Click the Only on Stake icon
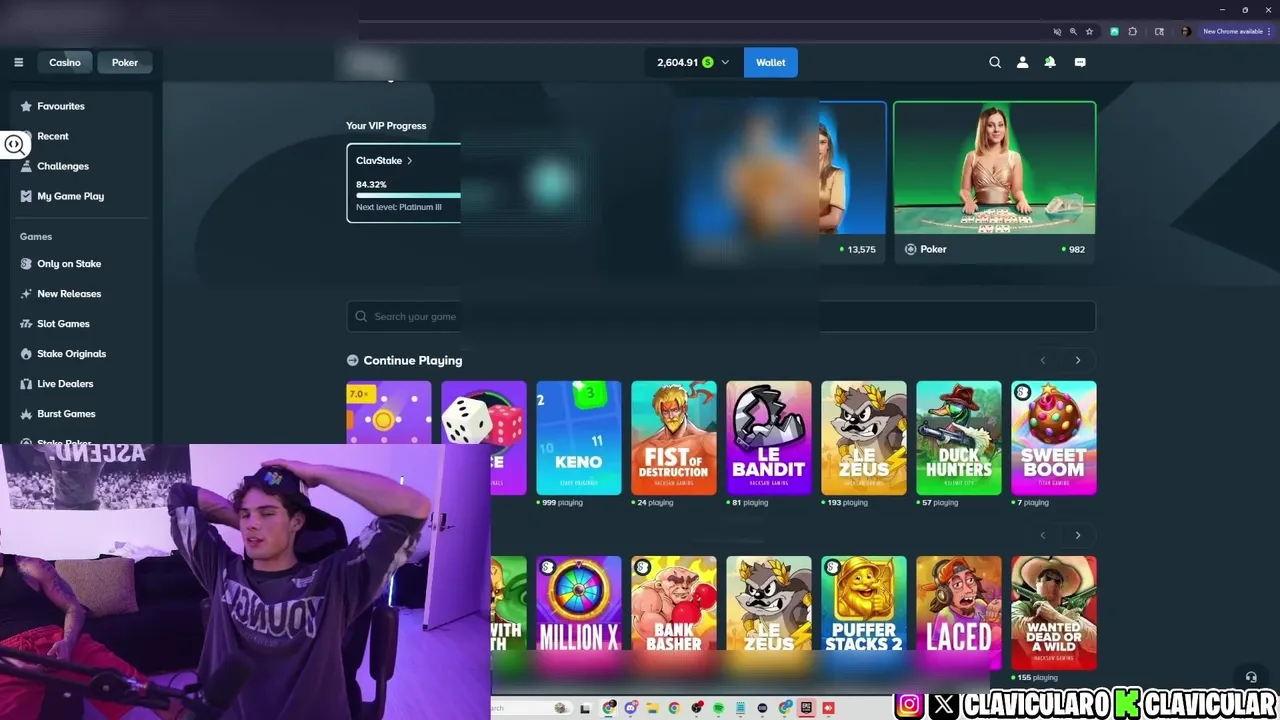 (x=26, y=264)
